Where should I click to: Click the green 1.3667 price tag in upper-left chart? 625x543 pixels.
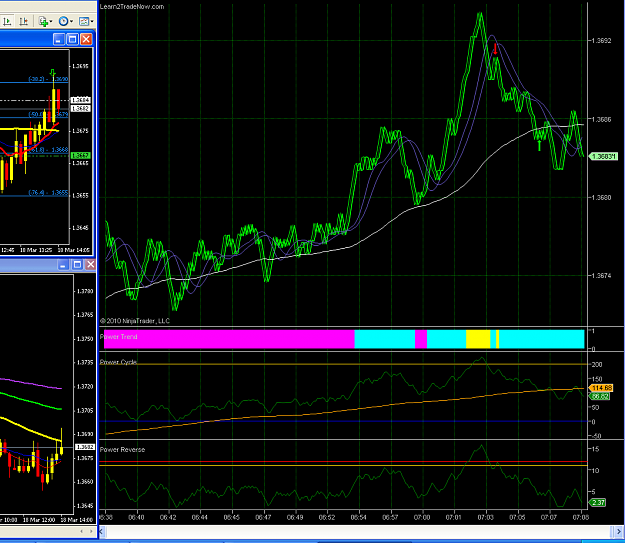coord(81,155)
